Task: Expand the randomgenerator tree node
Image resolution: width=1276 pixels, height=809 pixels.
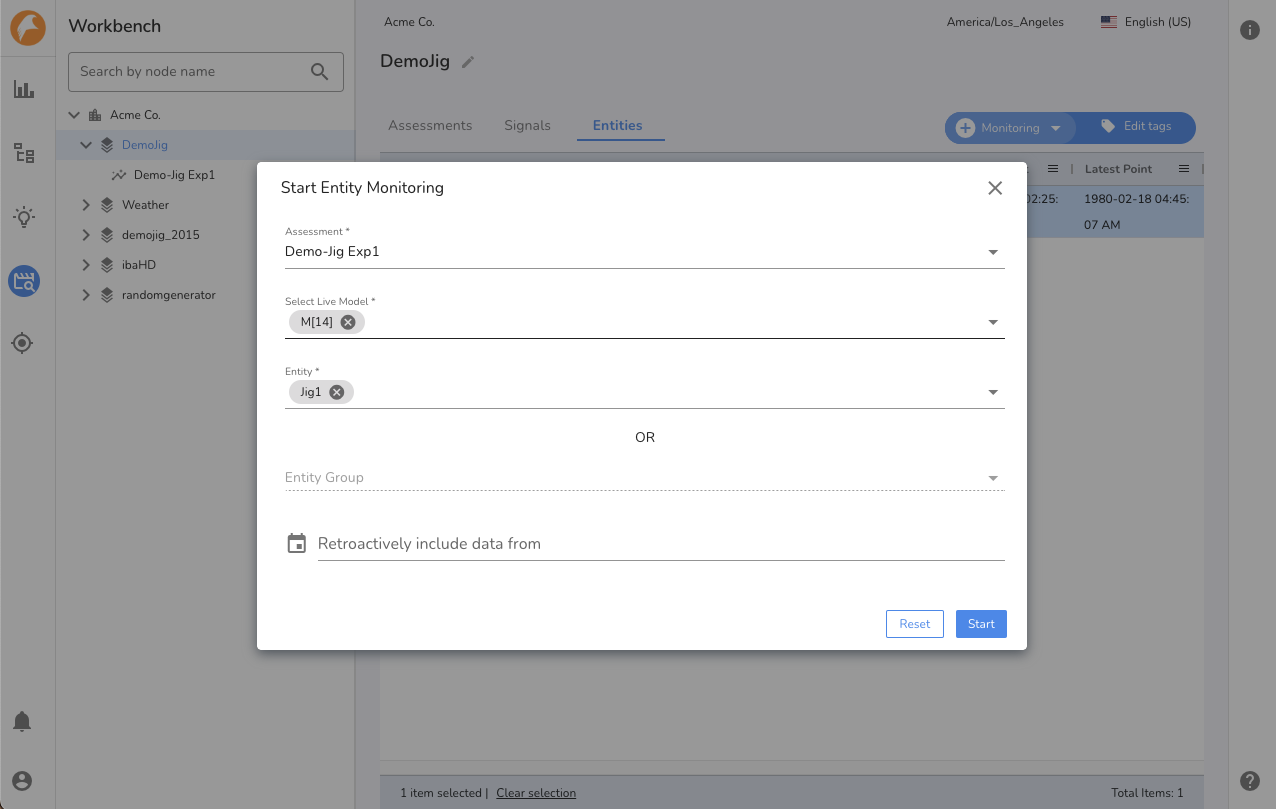Action: [86, 295]
